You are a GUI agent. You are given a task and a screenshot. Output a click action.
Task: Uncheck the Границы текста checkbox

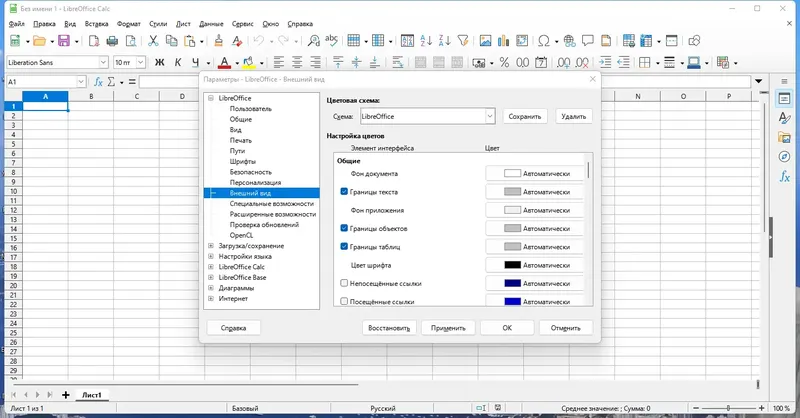pyautogui.click(x=345, y=191)
